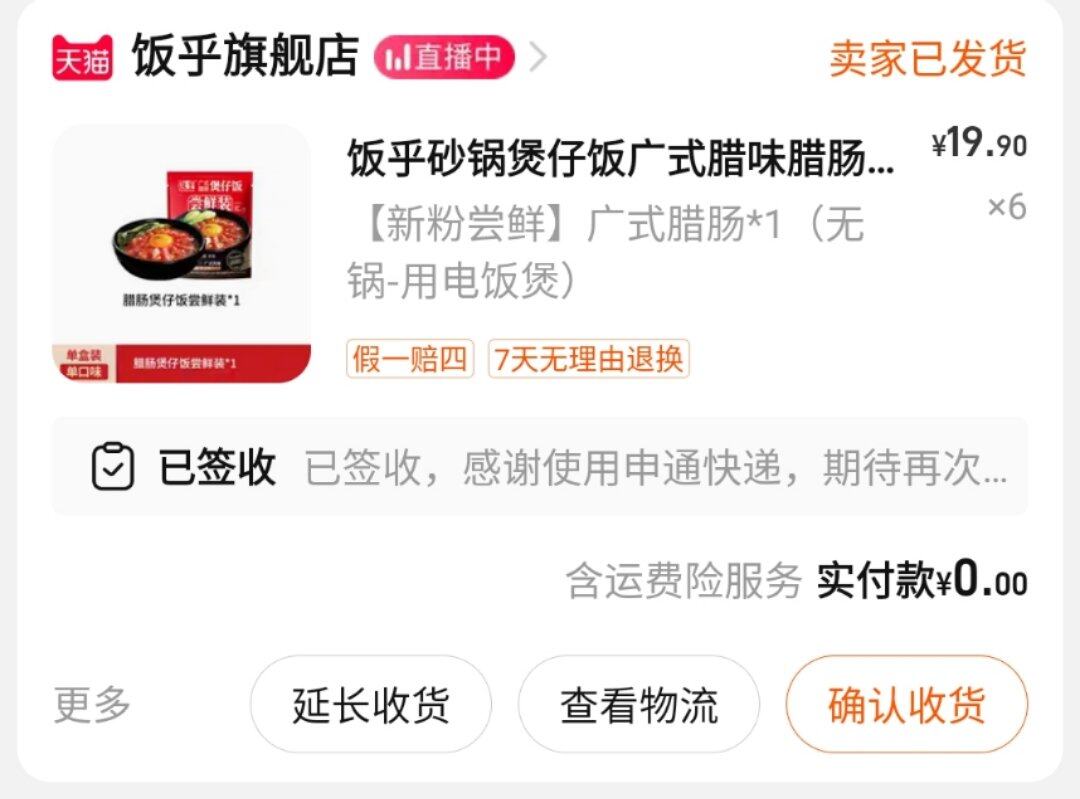Expand truncated 申通快递 logistics message
The image size is (1080, 799).
click(x=656, y=468)
